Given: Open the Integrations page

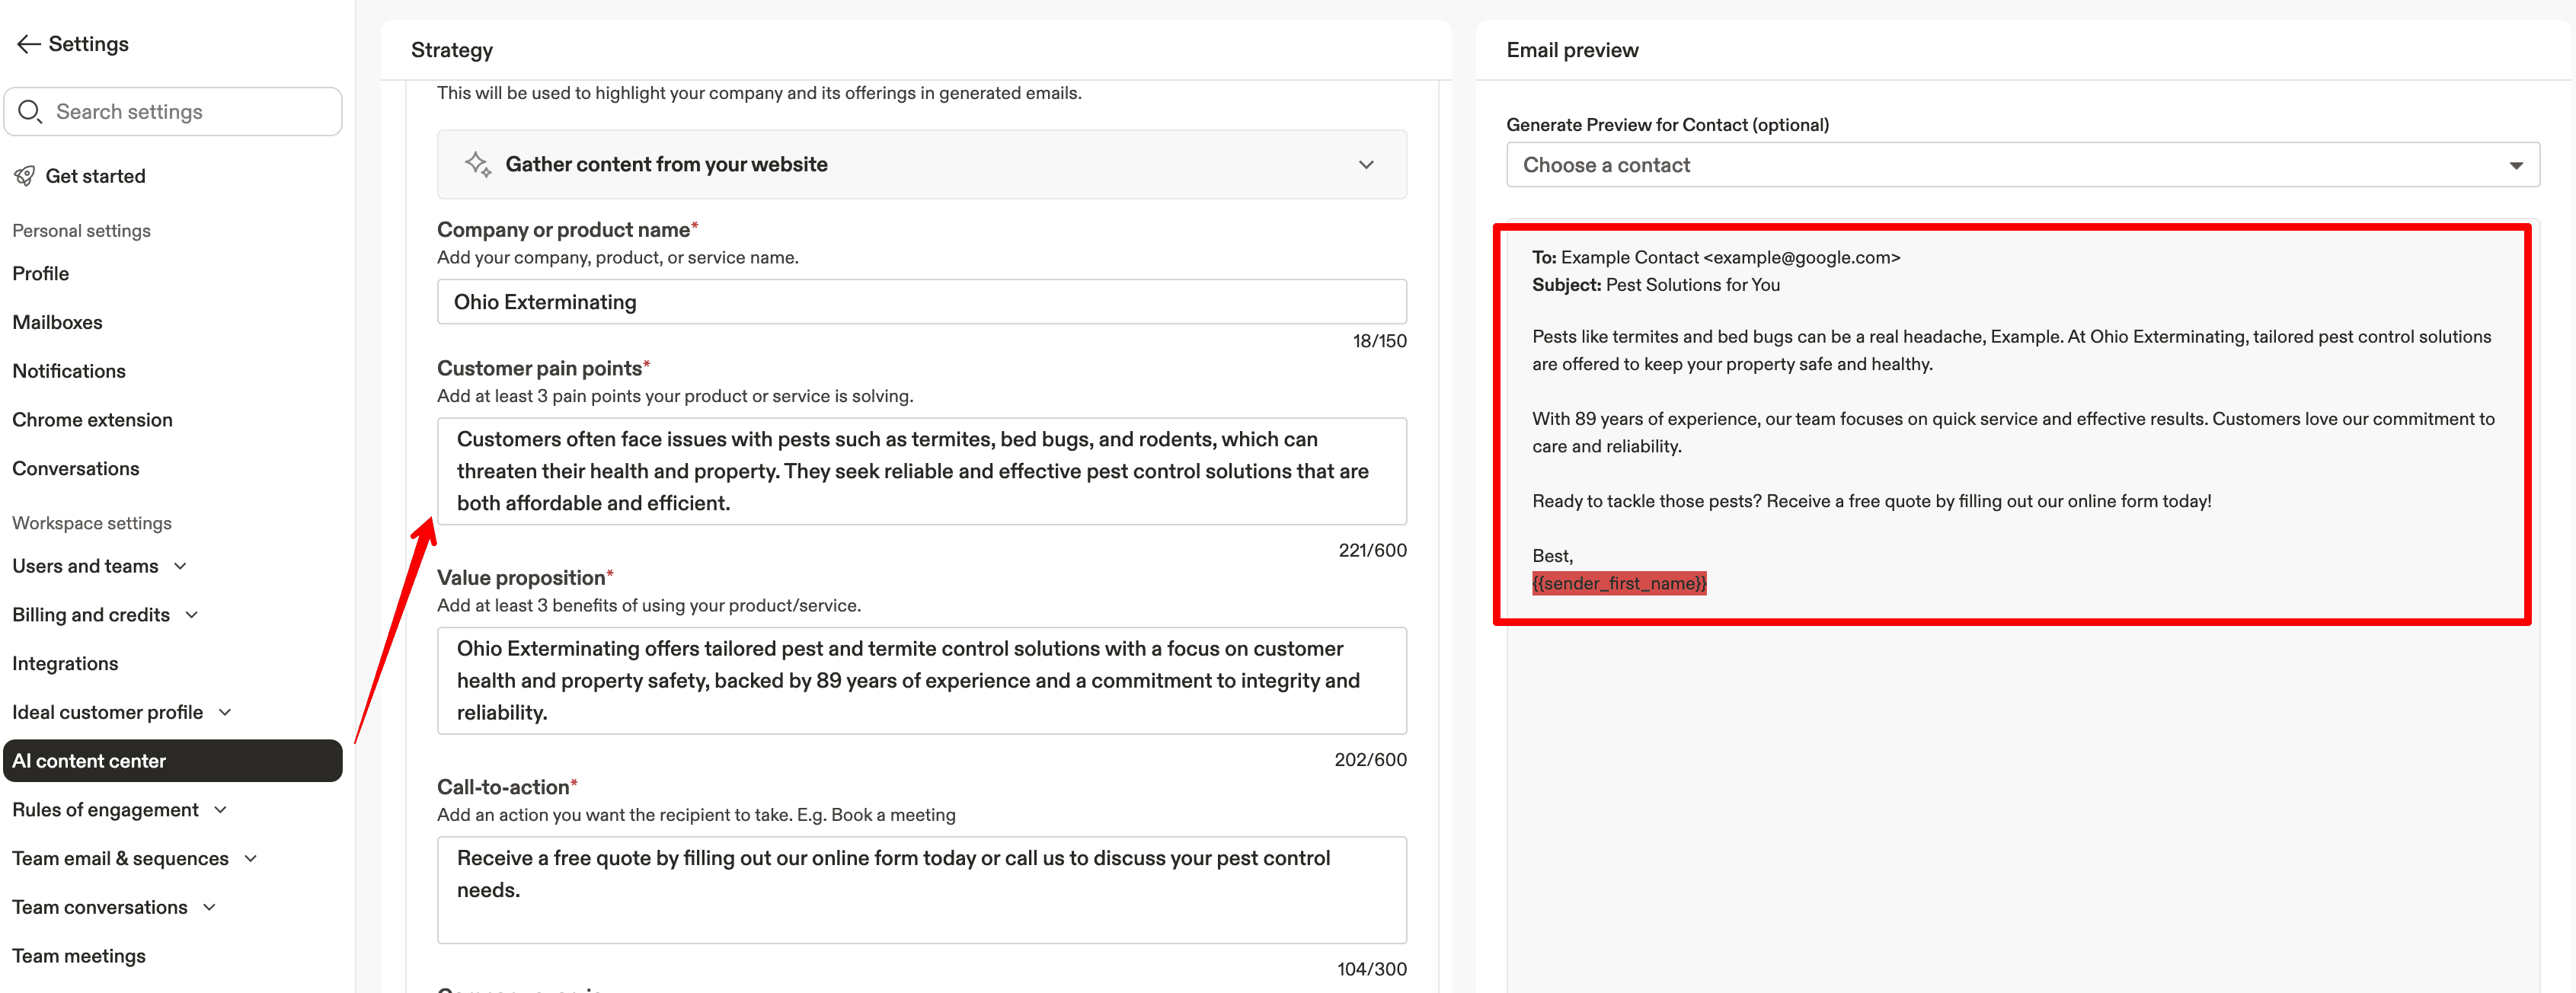Looking at the screenshot, I should pyautogui.click(x=65, y=664).
